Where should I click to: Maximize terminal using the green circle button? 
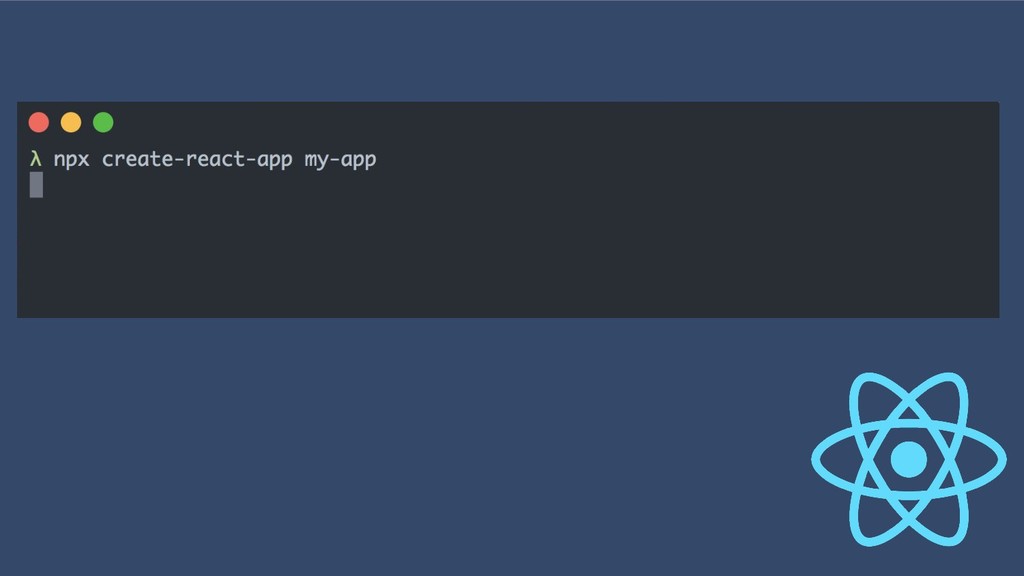coord(103,122)
